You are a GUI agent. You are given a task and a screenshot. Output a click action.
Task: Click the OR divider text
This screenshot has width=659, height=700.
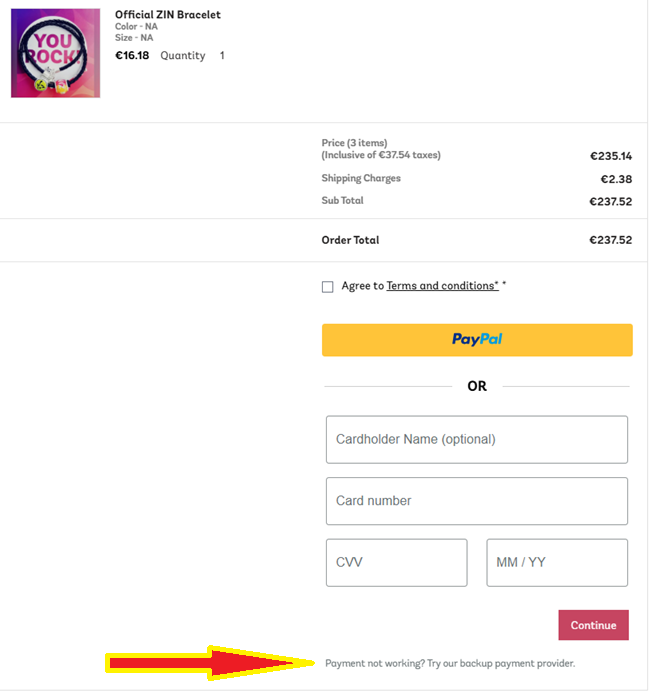coord(477,386)
